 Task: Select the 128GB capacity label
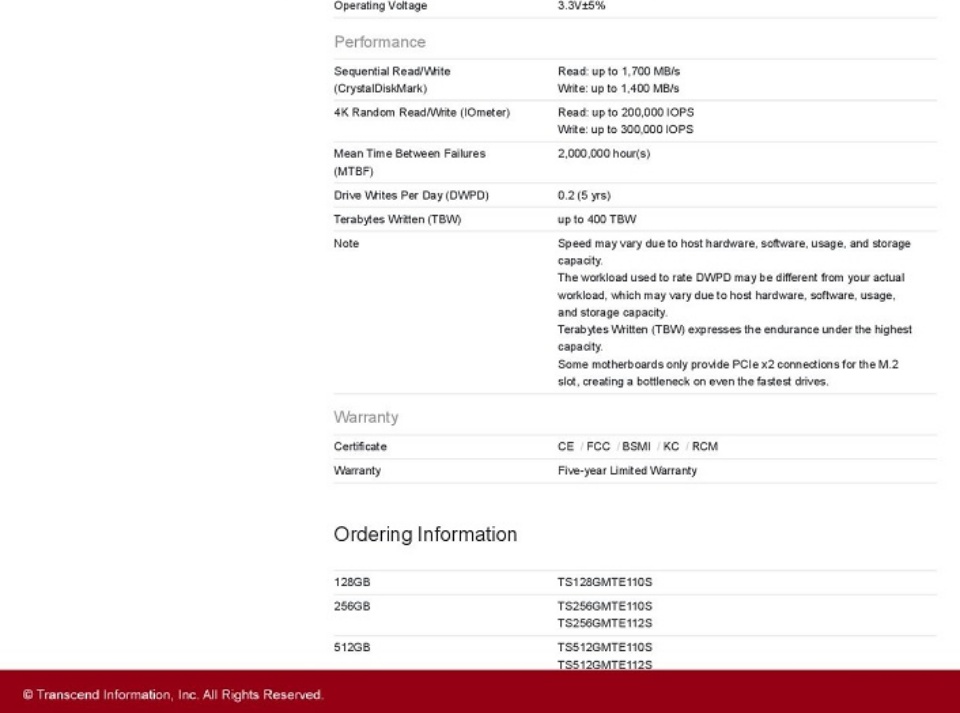point(352,582)
